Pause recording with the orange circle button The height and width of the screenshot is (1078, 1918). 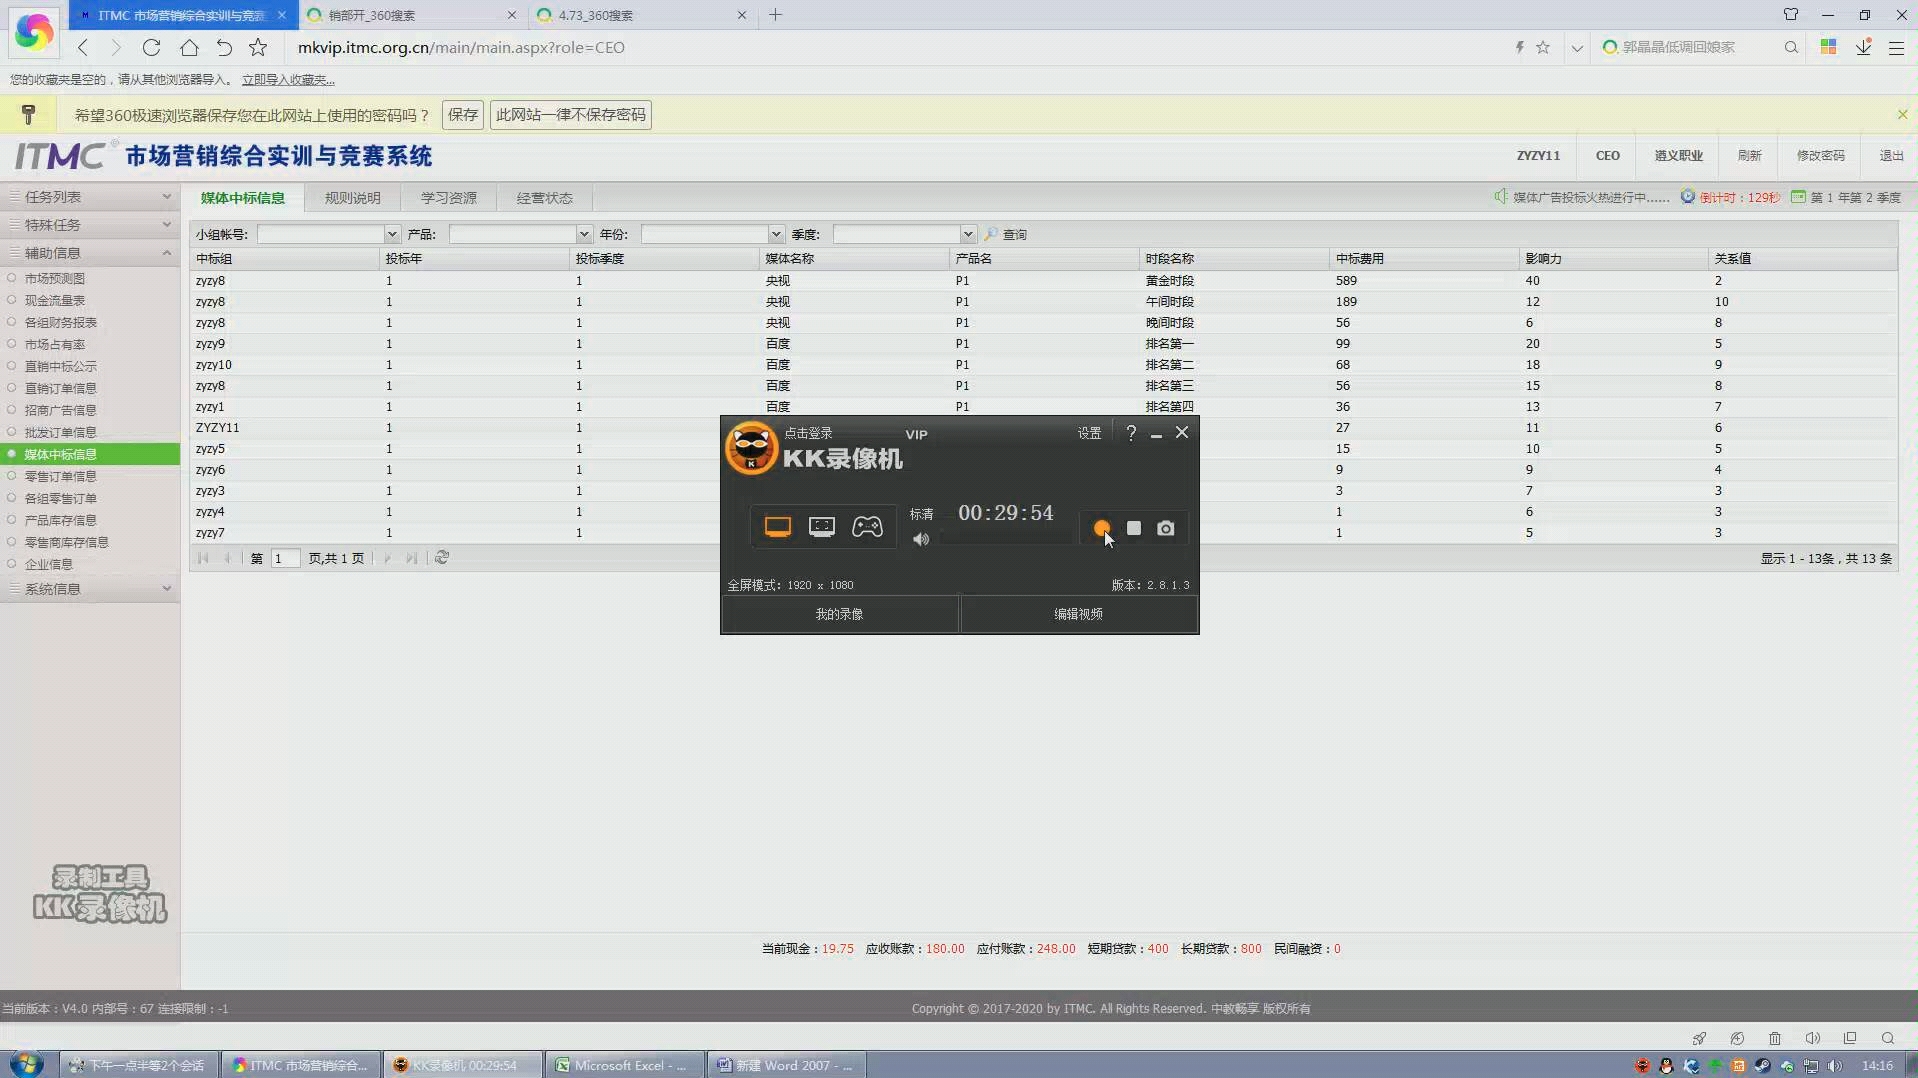click(1101, 528)
